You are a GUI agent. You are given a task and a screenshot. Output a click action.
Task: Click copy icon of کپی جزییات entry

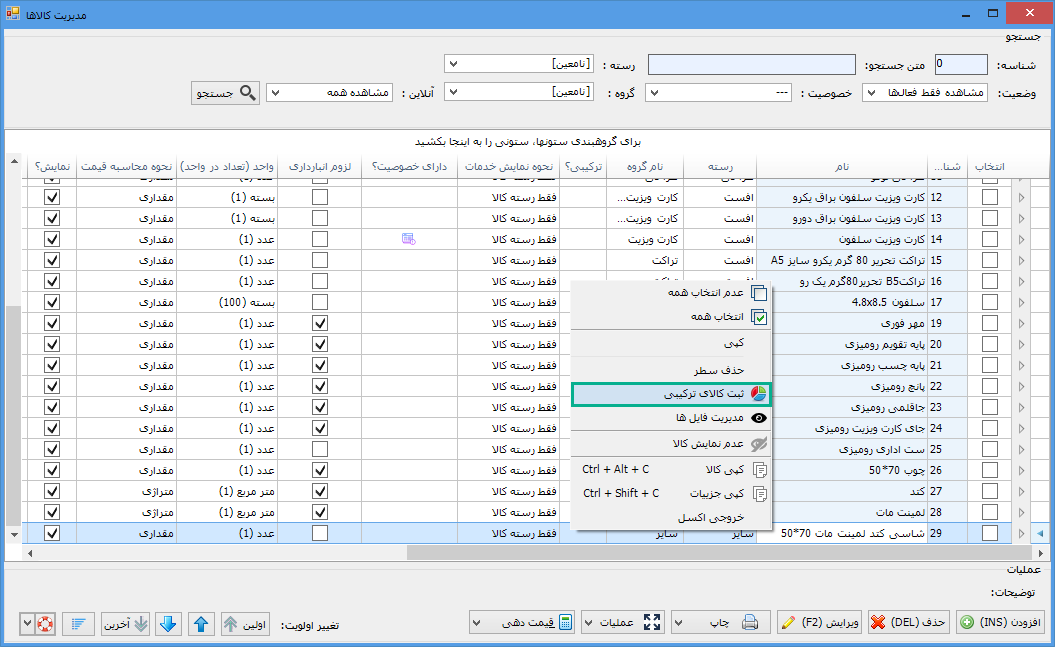coord(760,494)
